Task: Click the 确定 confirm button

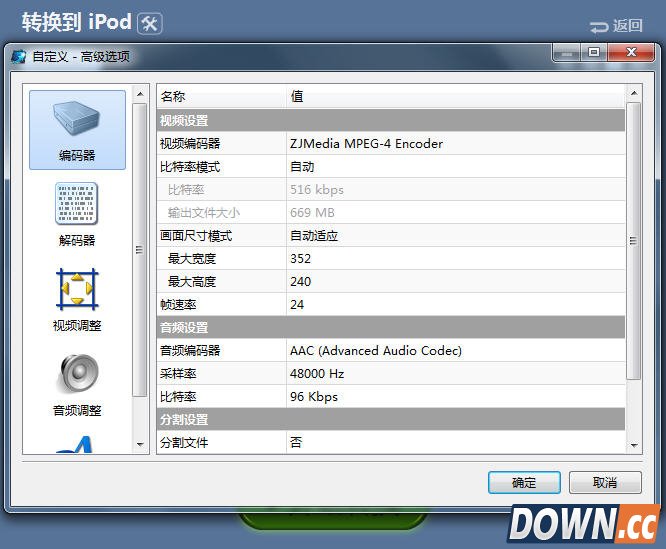Action: point(524,482)
